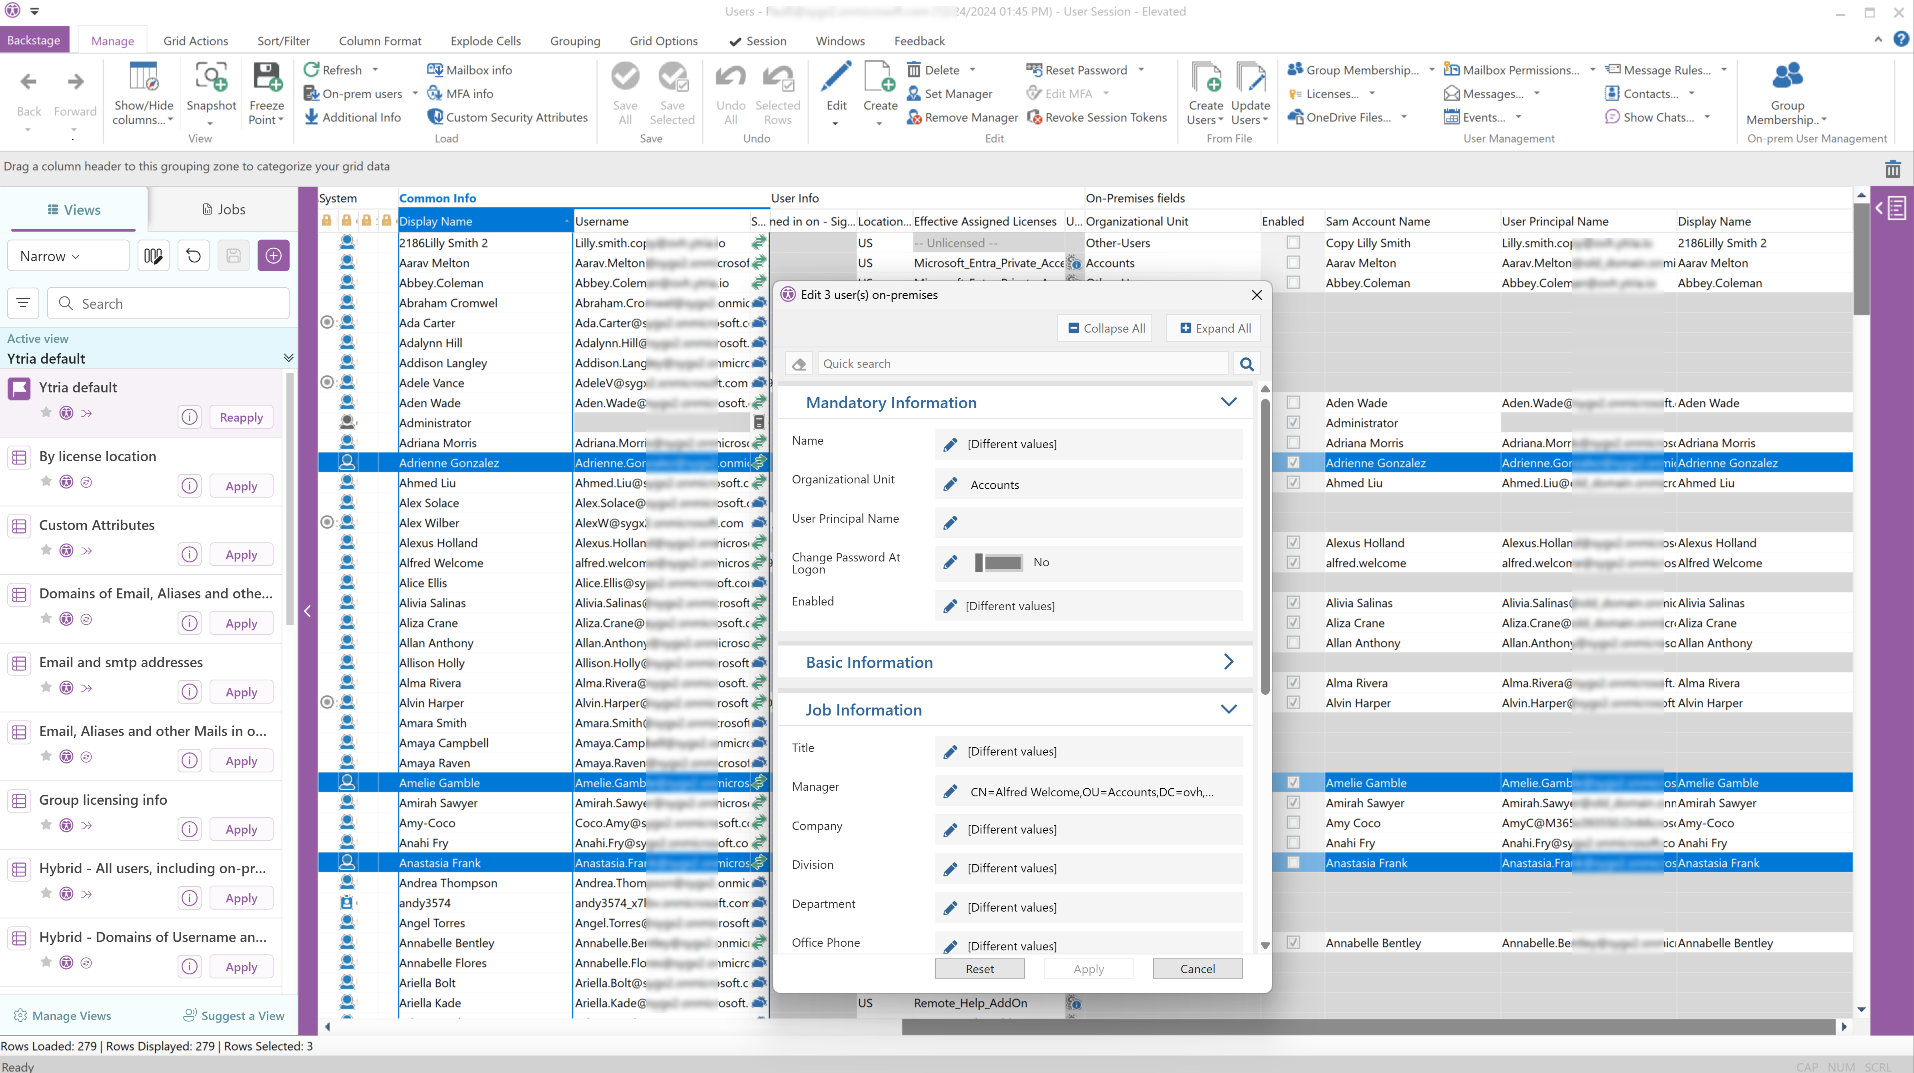Click the Revoke Session Tokens icon
1914x1073 pixels.
pos(1035,118)
